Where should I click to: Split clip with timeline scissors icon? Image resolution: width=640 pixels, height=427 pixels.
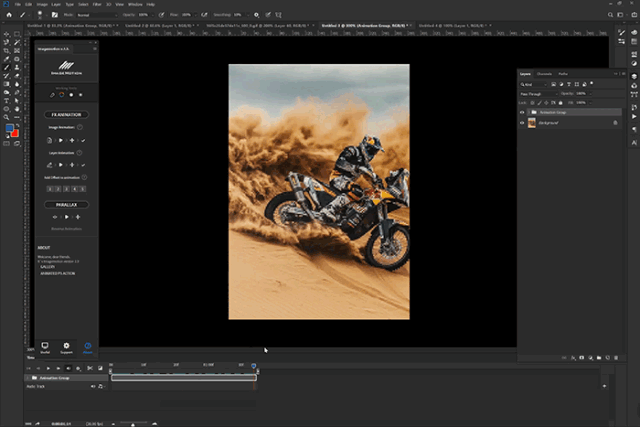coord(88,368)
